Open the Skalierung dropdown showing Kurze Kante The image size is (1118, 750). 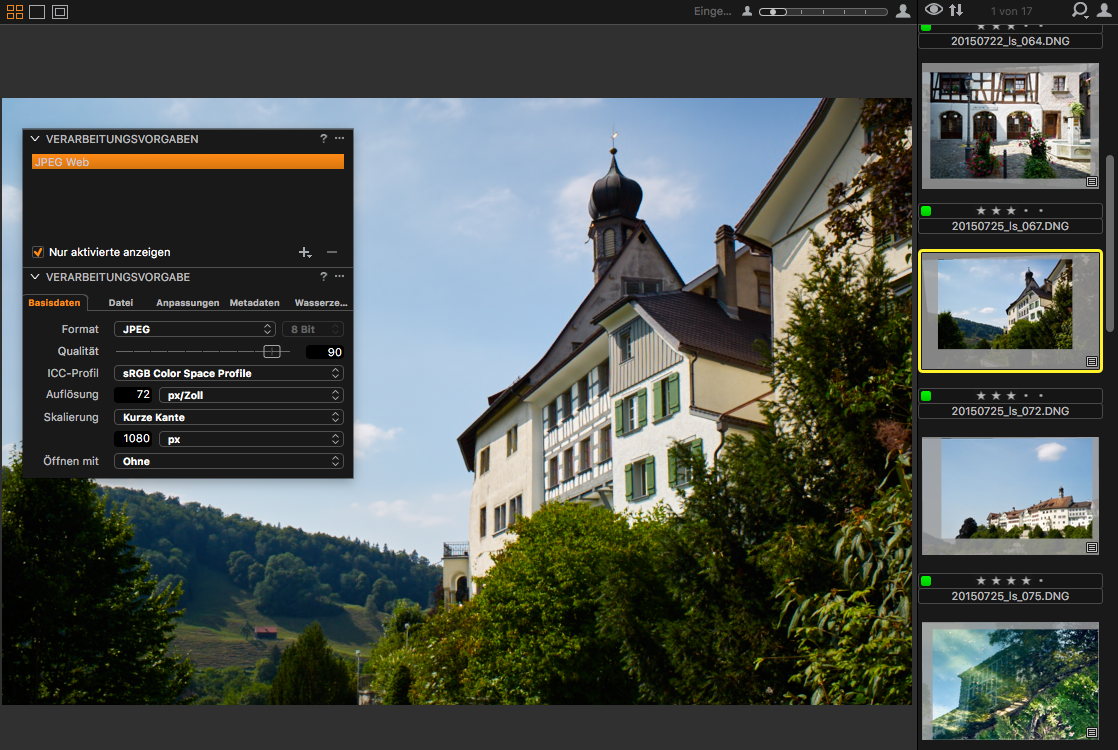click(229, 417)
